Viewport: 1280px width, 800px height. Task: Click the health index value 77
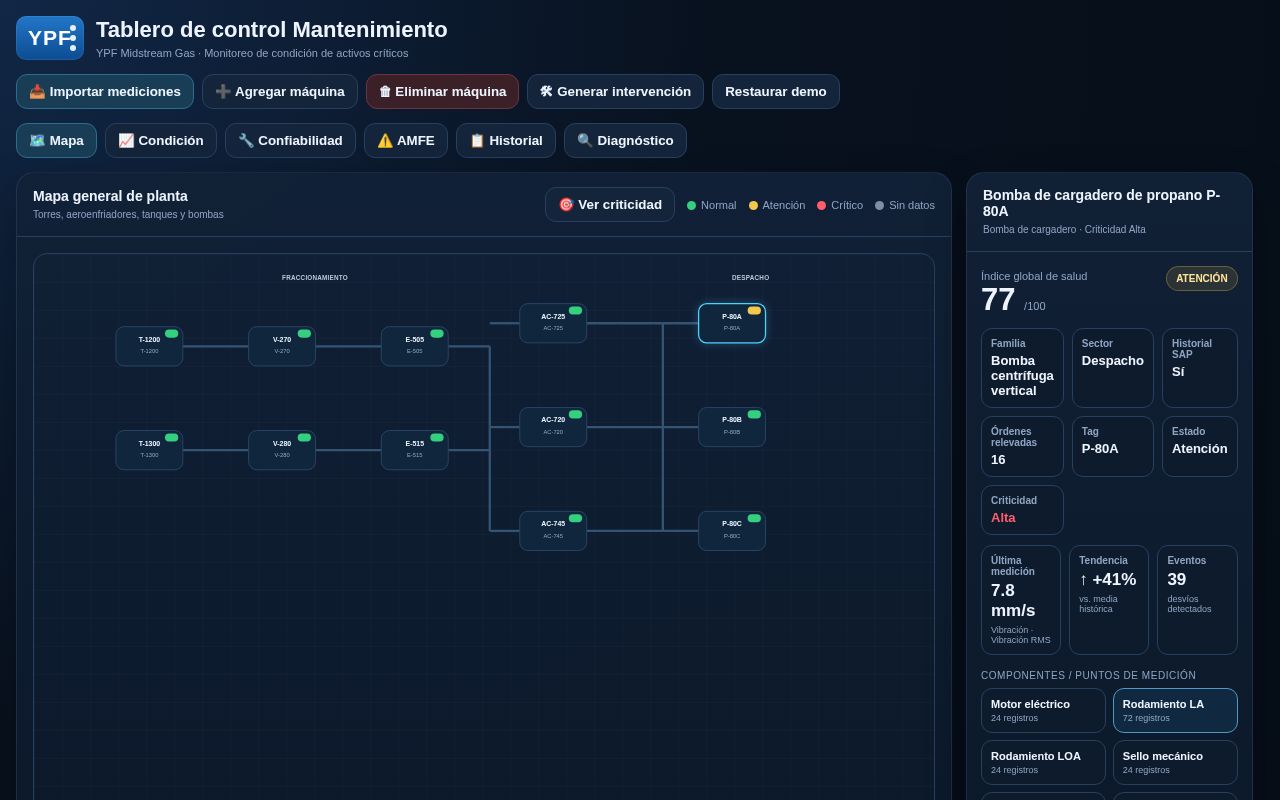(998, 299)
